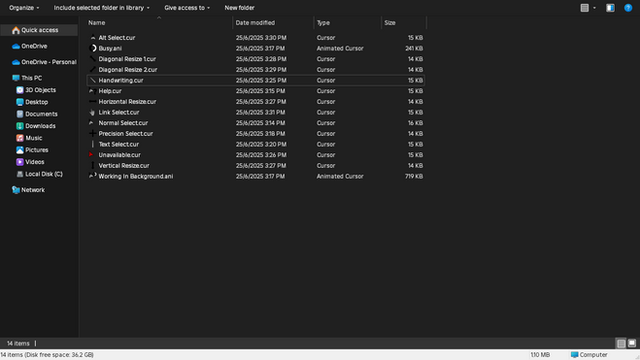Open the Downloads folder icon in sidebar
Image resolution: width=640 pixels, height=360 pixels.
pyautogui.click(x=20, y=126)
